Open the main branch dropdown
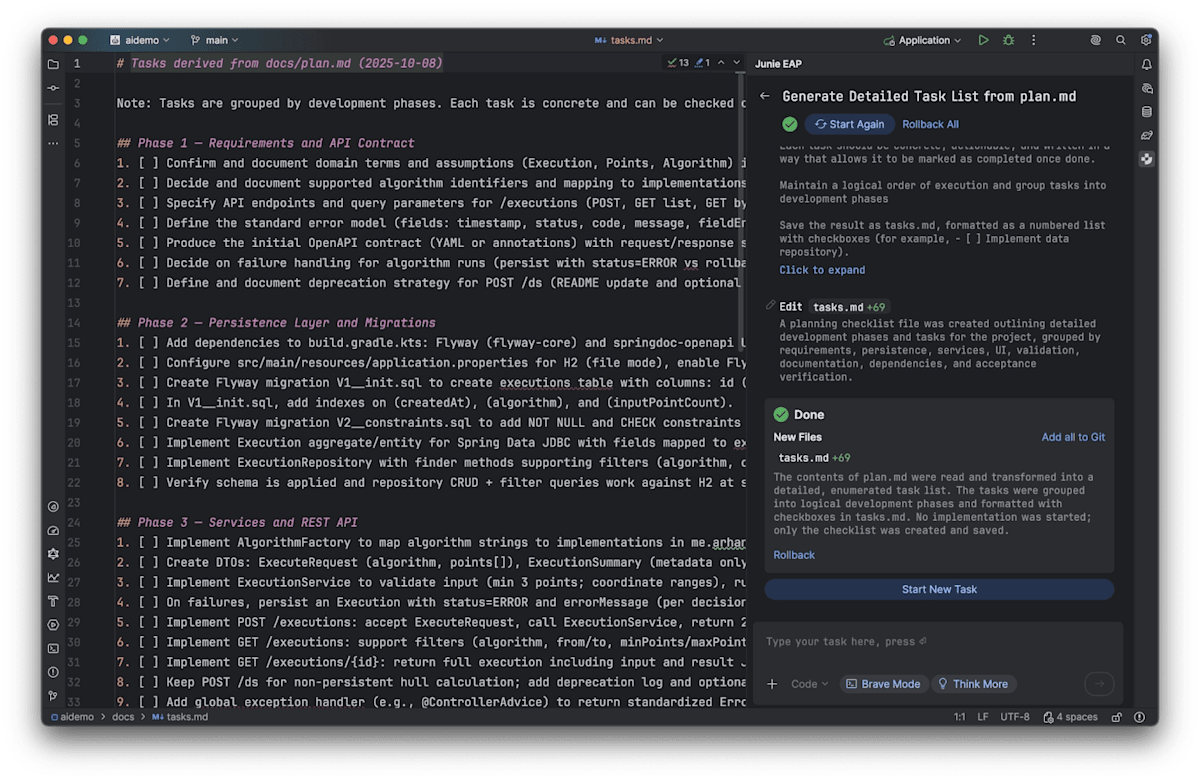 [x=214, y=40]
